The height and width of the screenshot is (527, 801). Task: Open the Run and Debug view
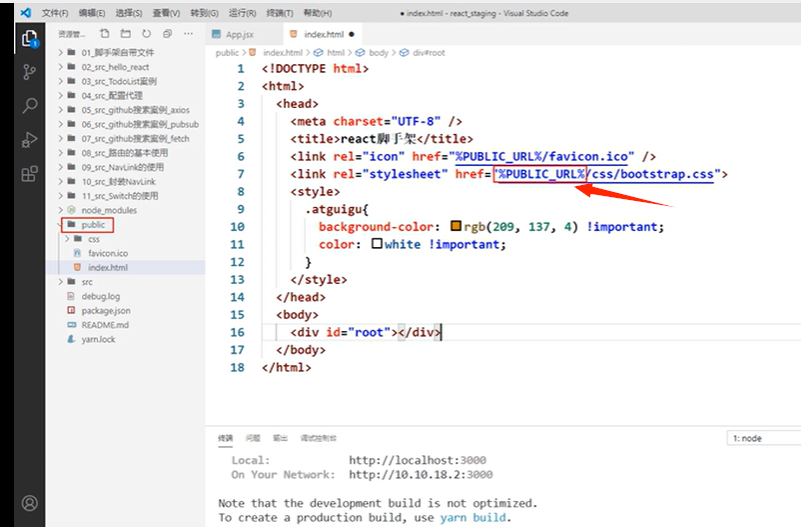30,139
